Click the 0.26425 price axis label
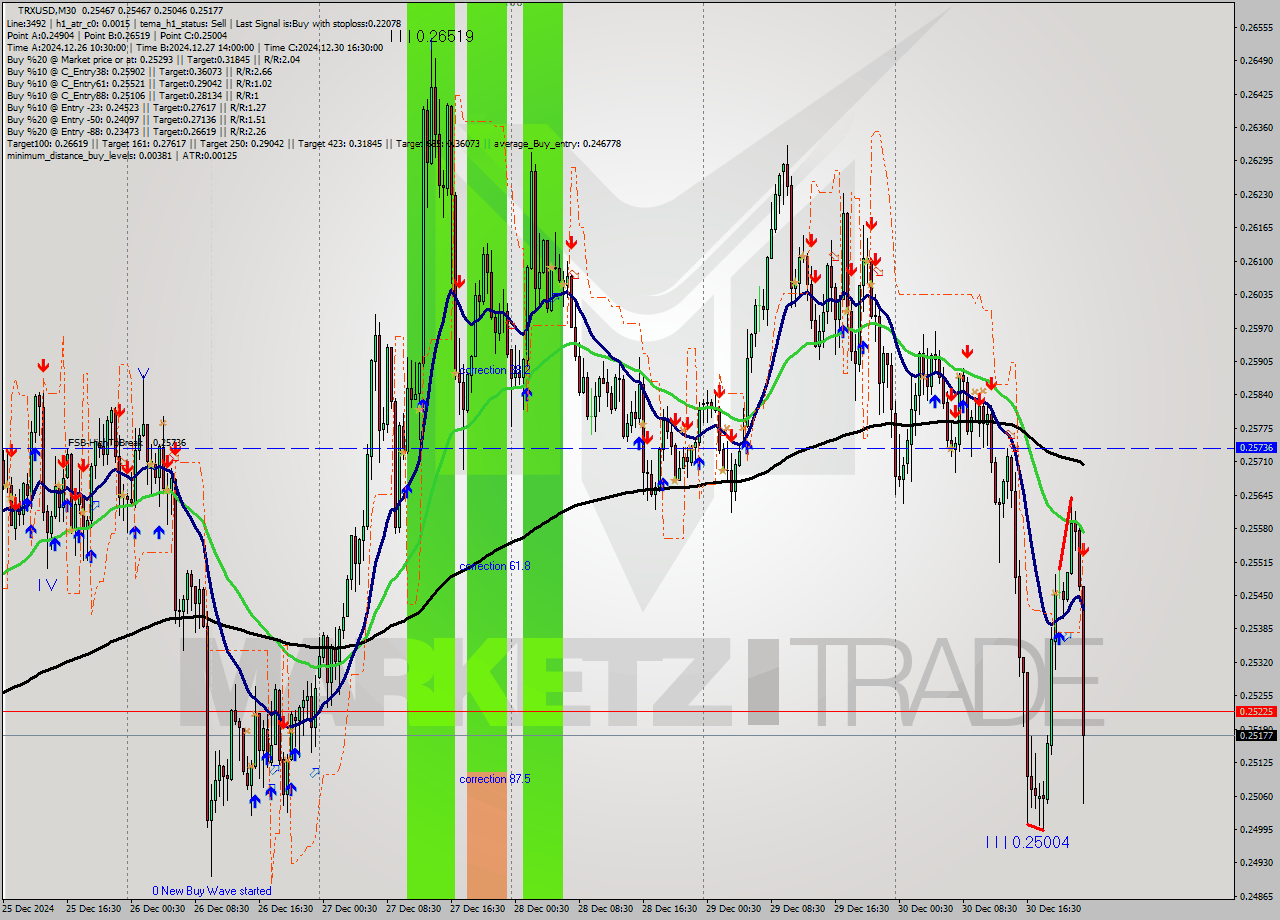Screen dimensions: 1280x920 1256,95
